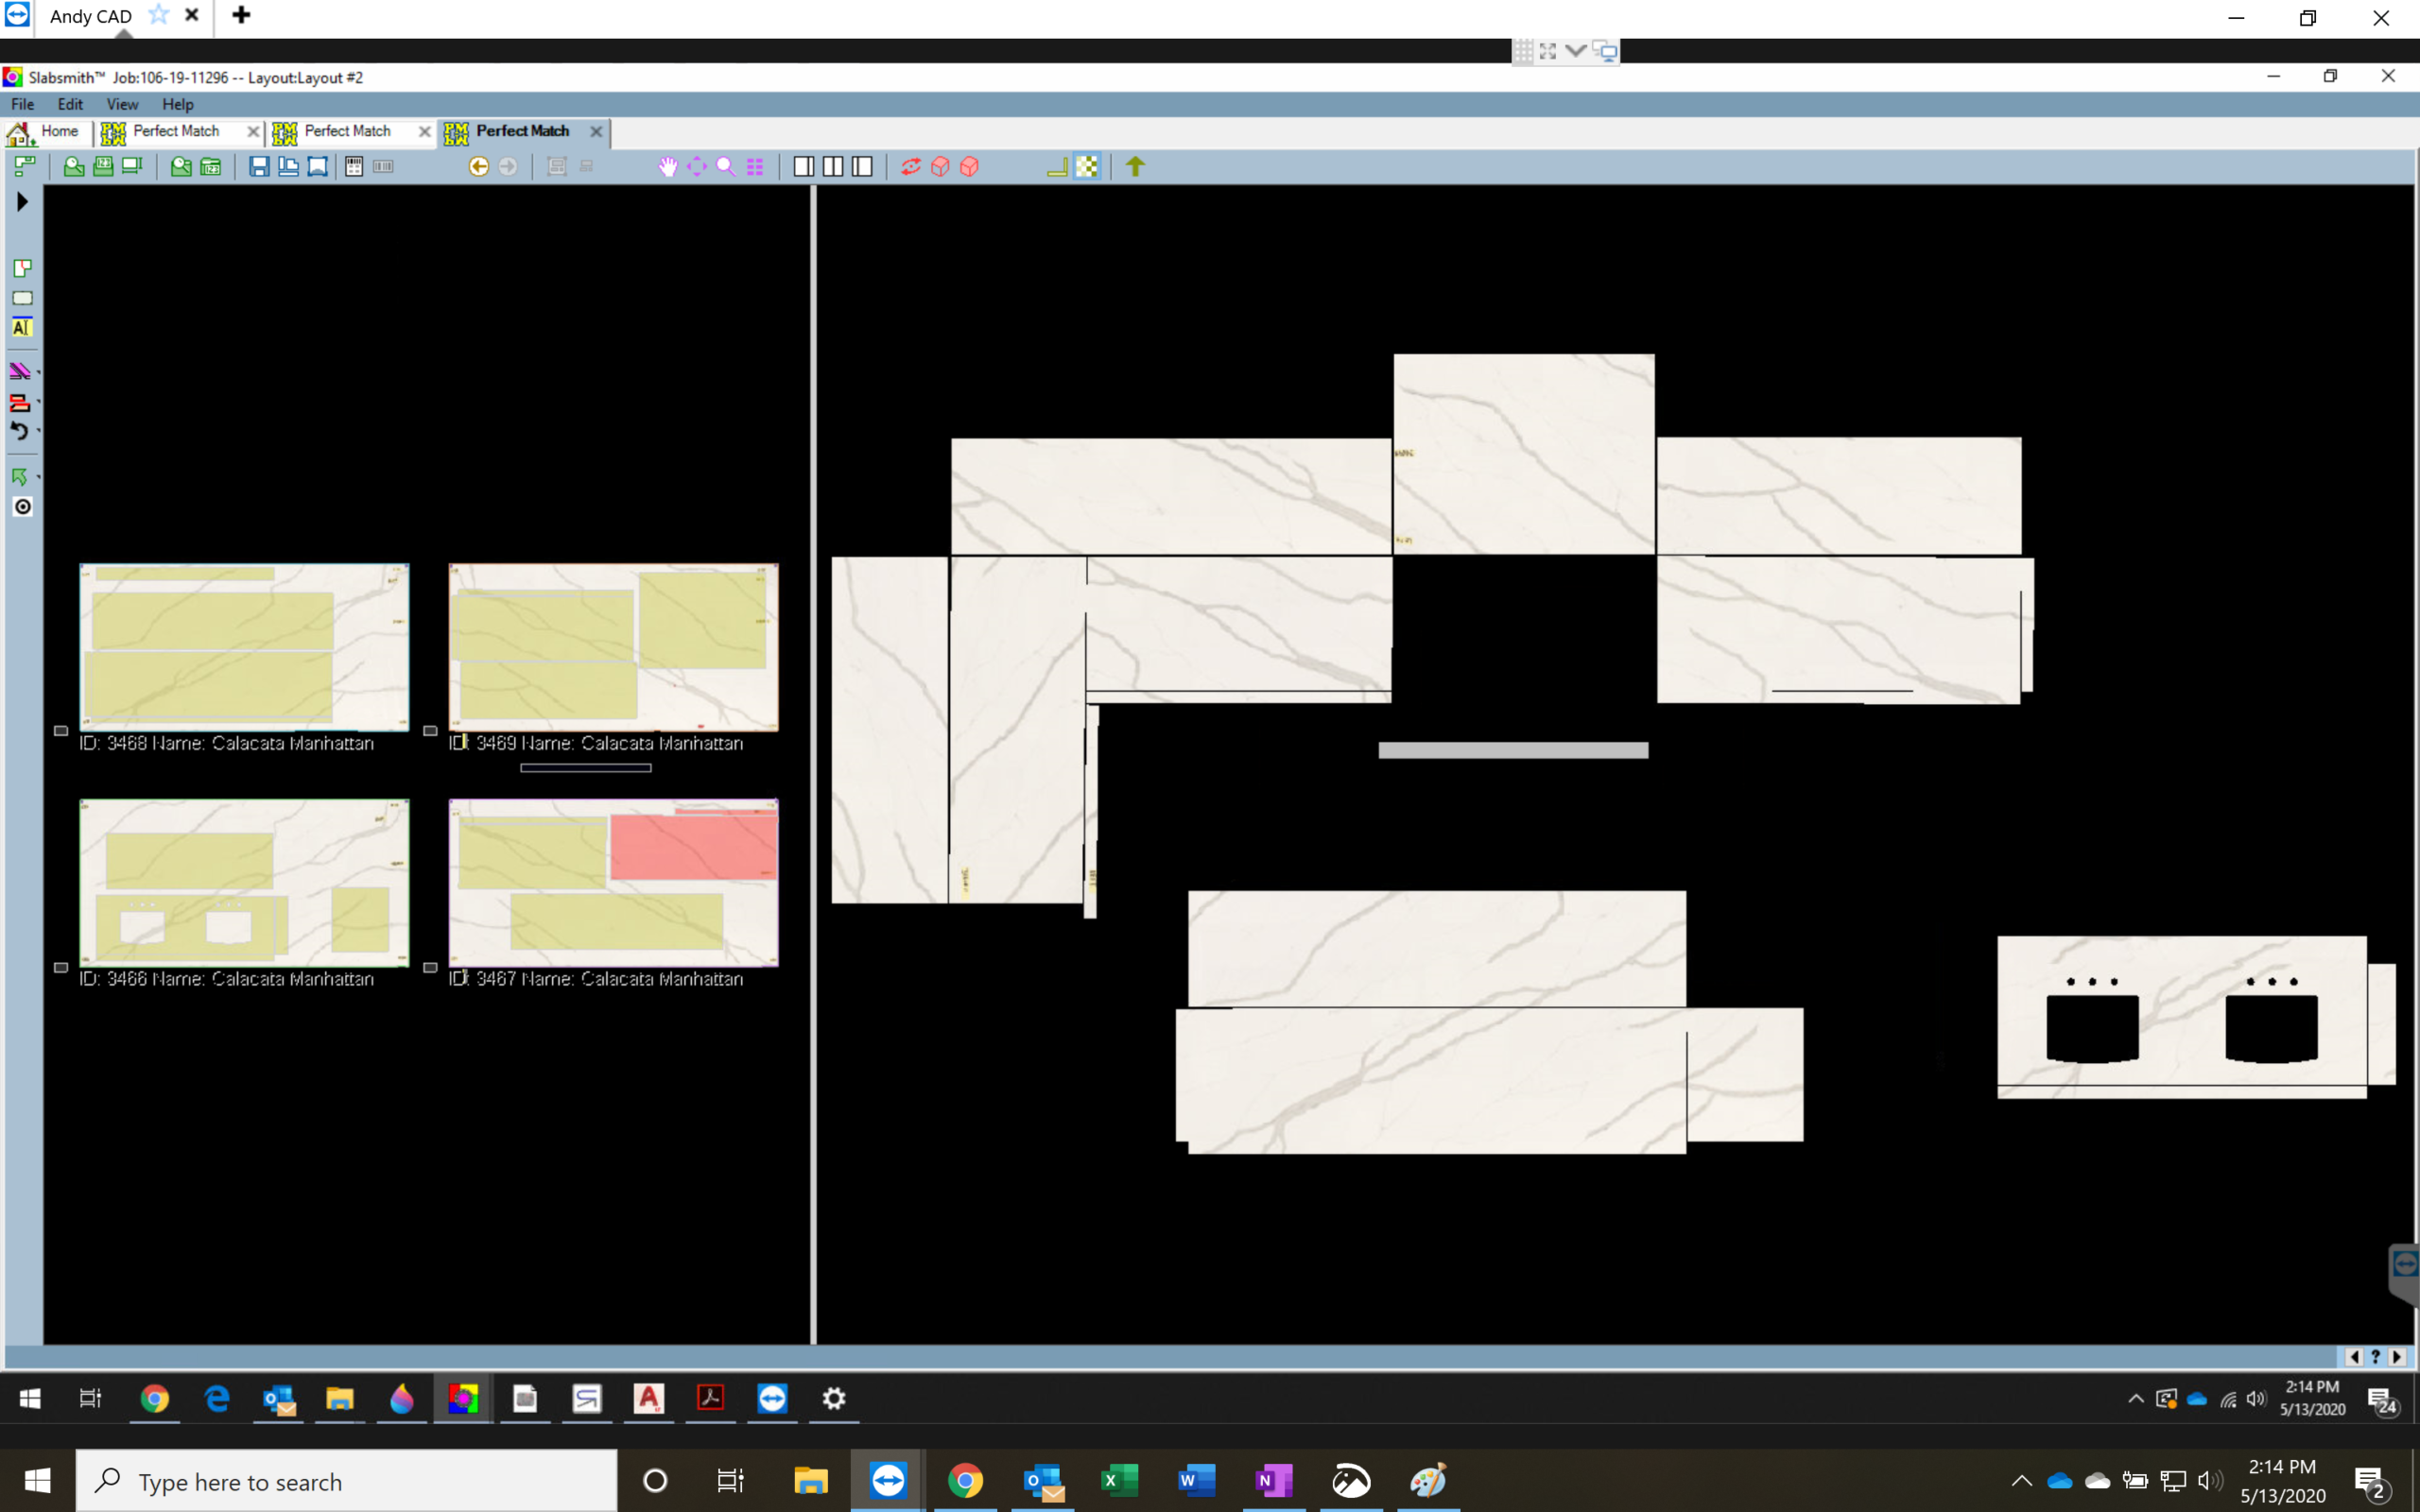Select slab 3466 Calacata Manhattan thumbnail
Screen dimensions: 2420x1512
point(244,882)
